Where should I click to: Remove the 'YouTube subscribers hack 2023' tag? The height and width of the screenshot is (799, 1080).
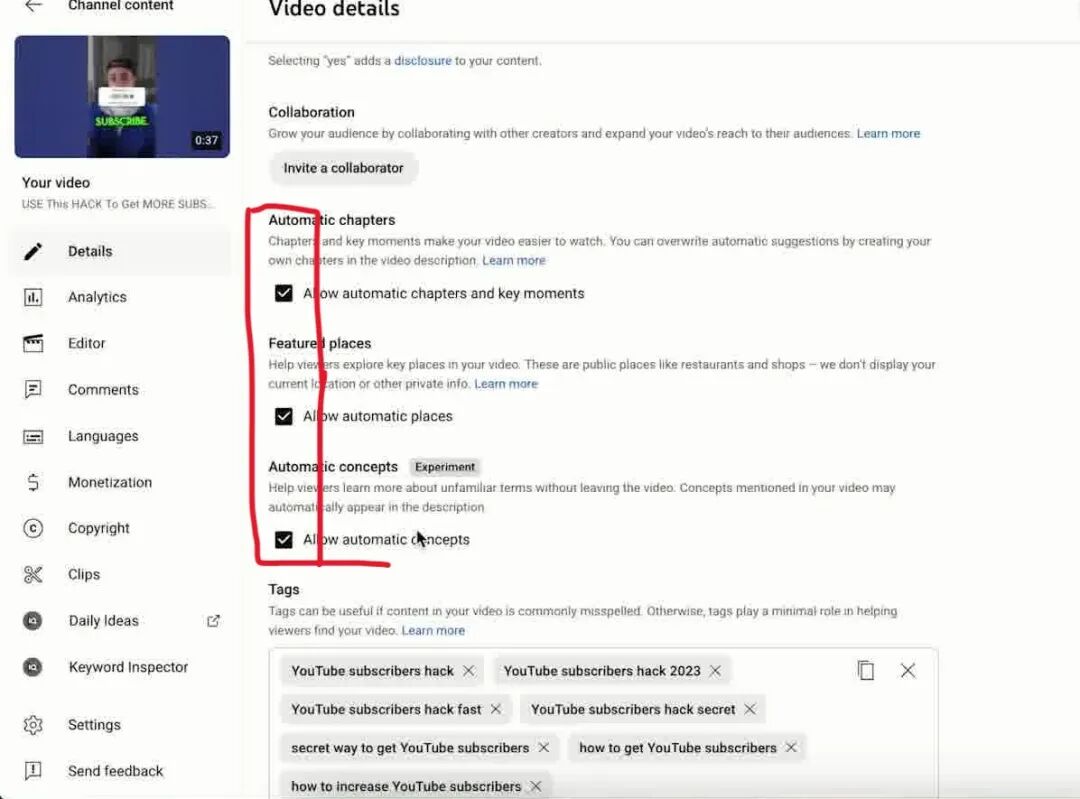716,670
